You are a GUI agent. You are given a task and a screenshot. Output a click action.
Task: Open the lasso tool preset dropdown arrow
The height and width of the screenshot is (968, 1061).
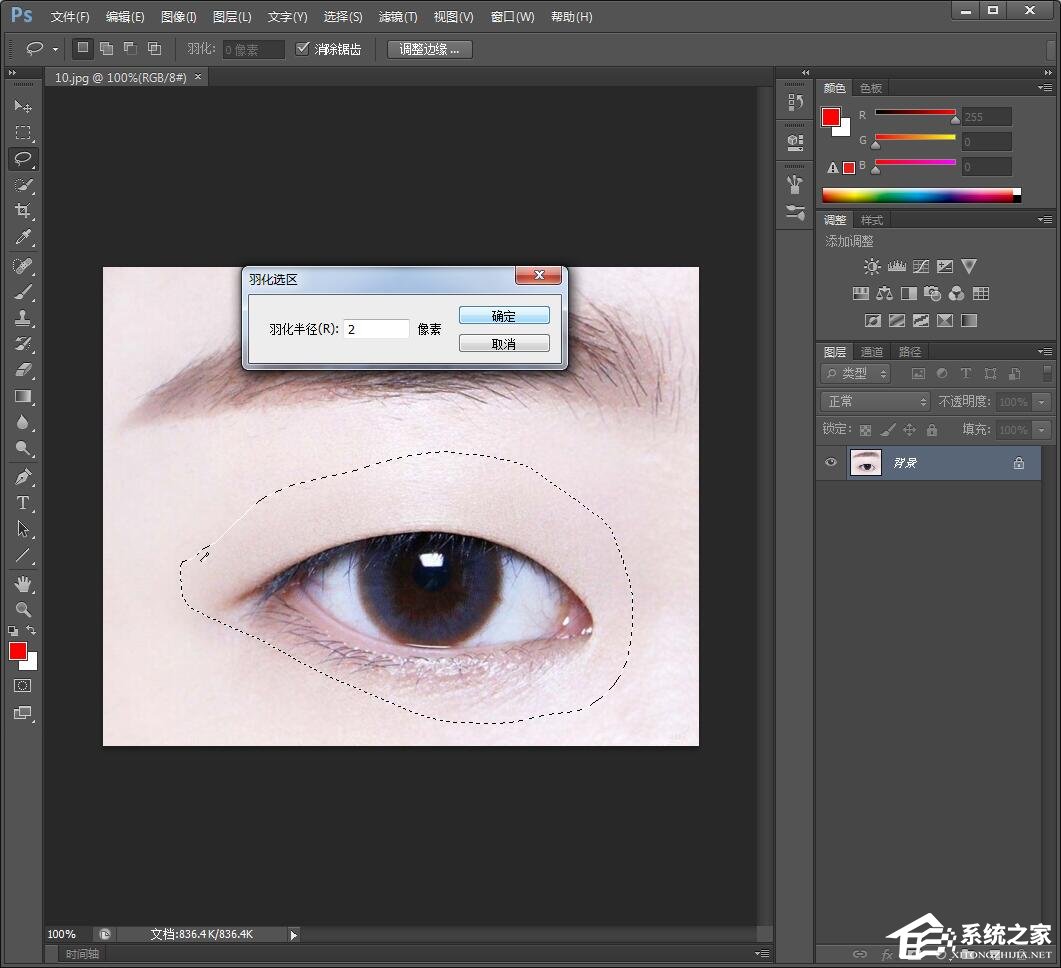[x=57, y=48]
